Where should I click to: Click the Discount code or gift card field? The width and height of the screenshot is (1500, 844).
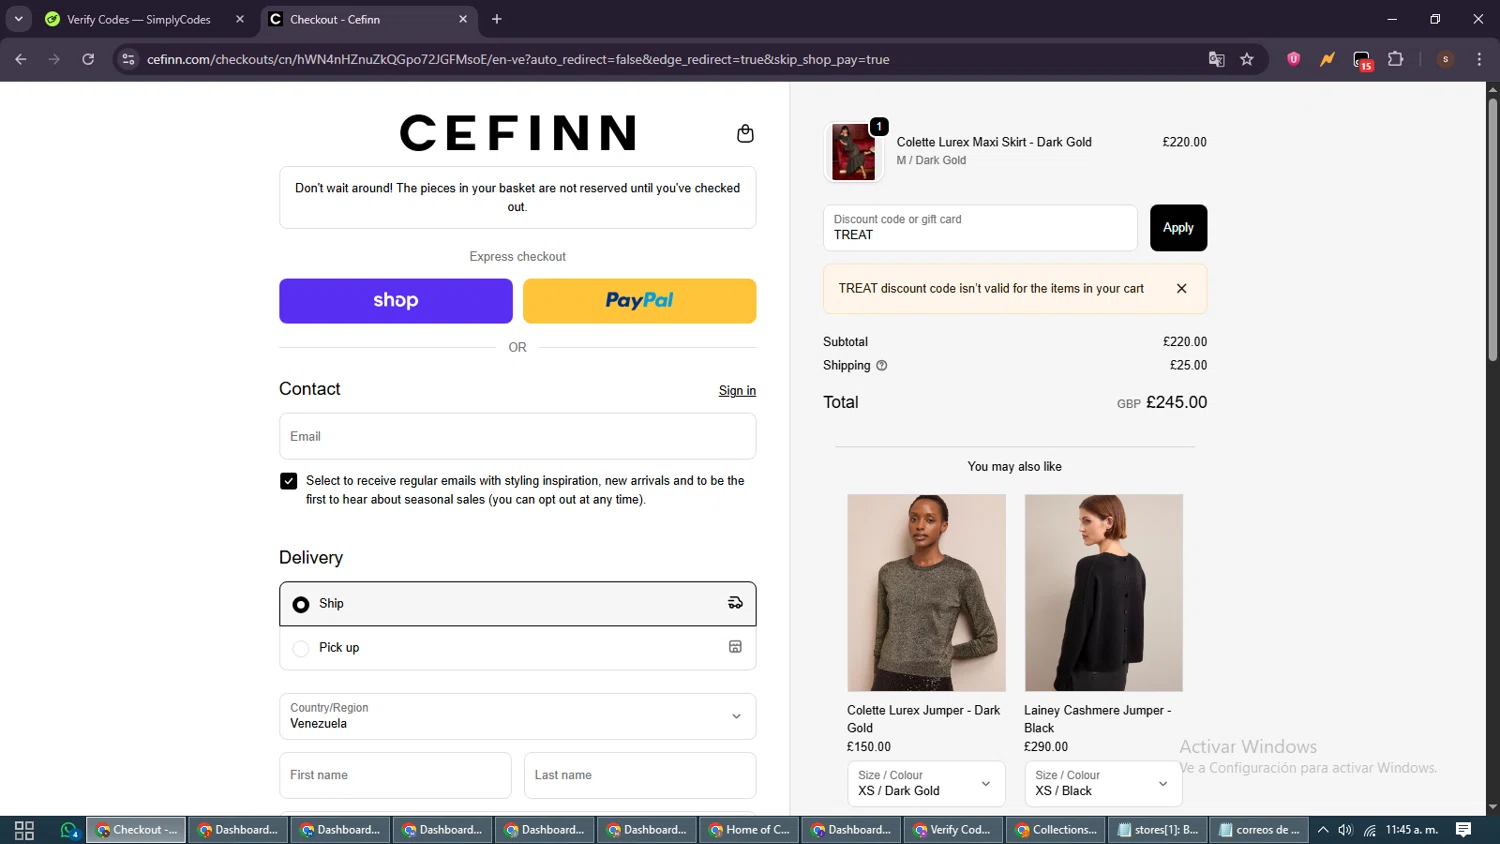click(980, 228)
